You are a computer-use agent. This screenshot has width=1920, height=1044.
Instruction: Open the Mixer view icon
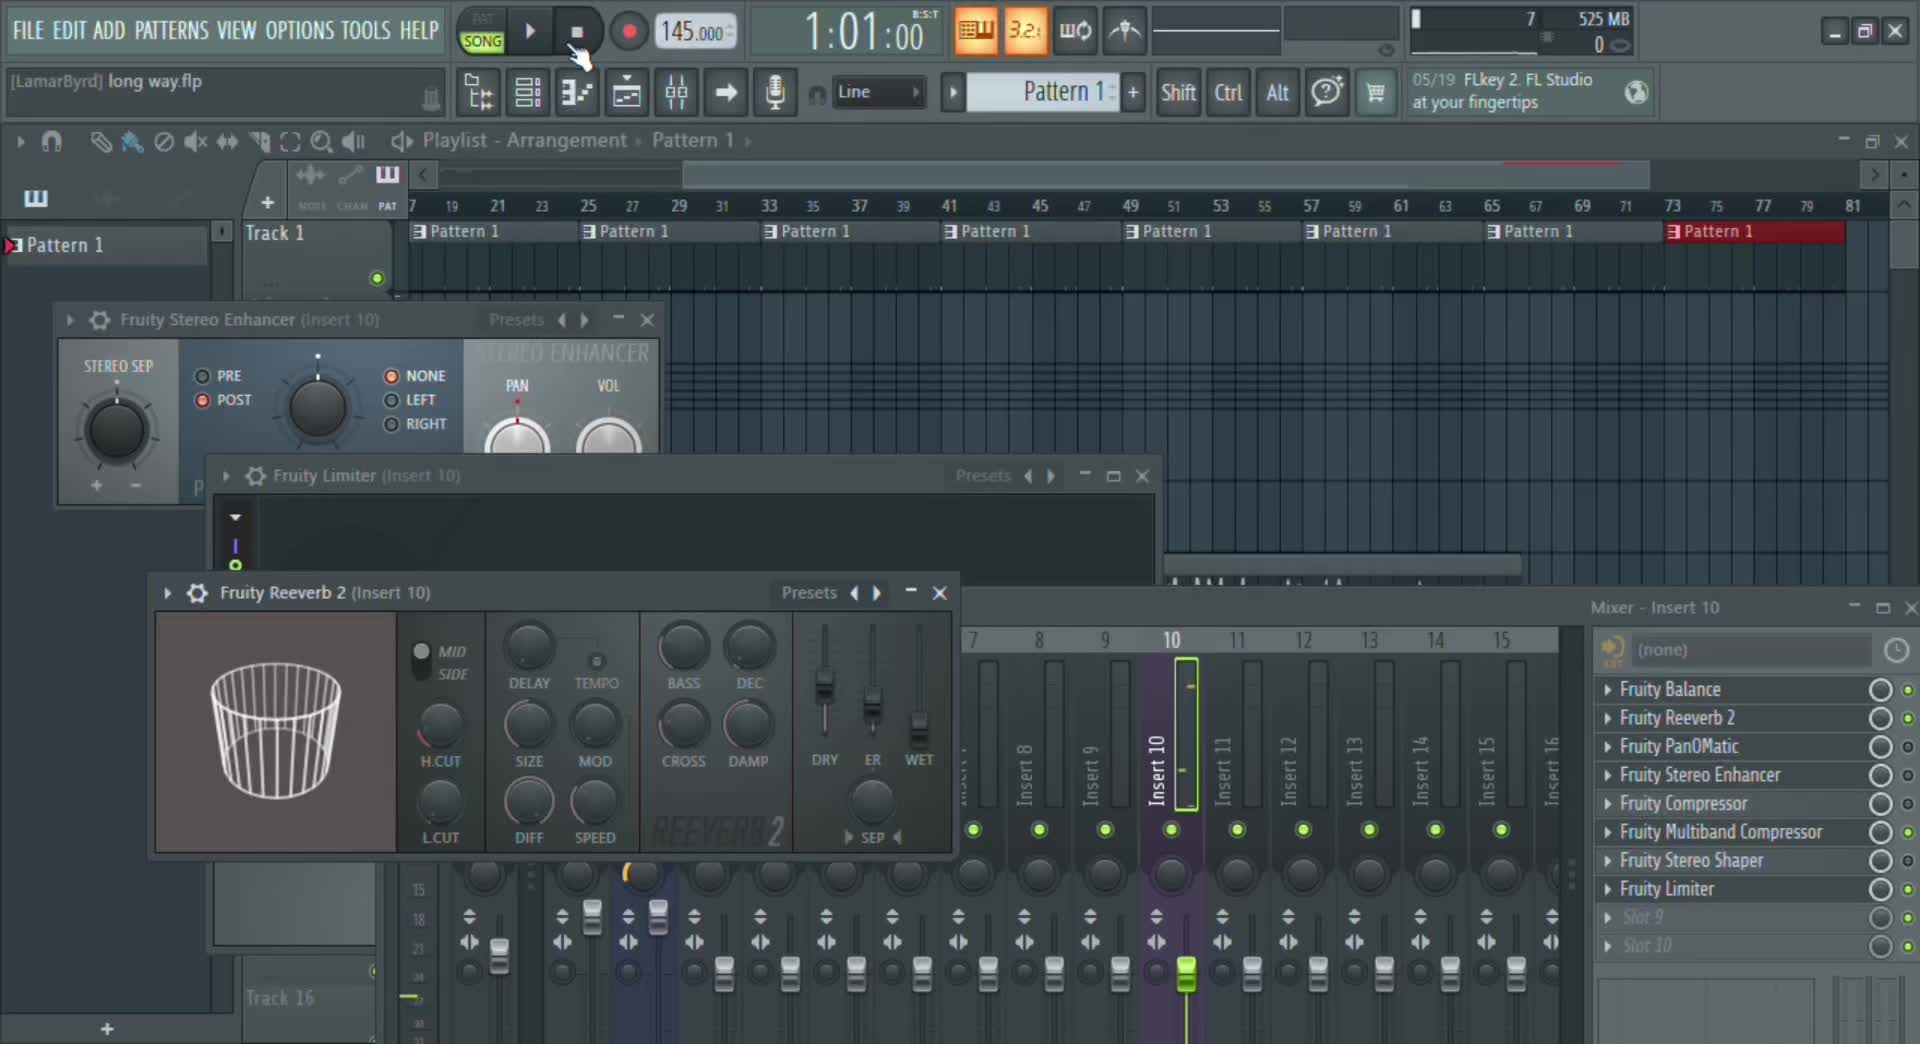coord(676,93)
